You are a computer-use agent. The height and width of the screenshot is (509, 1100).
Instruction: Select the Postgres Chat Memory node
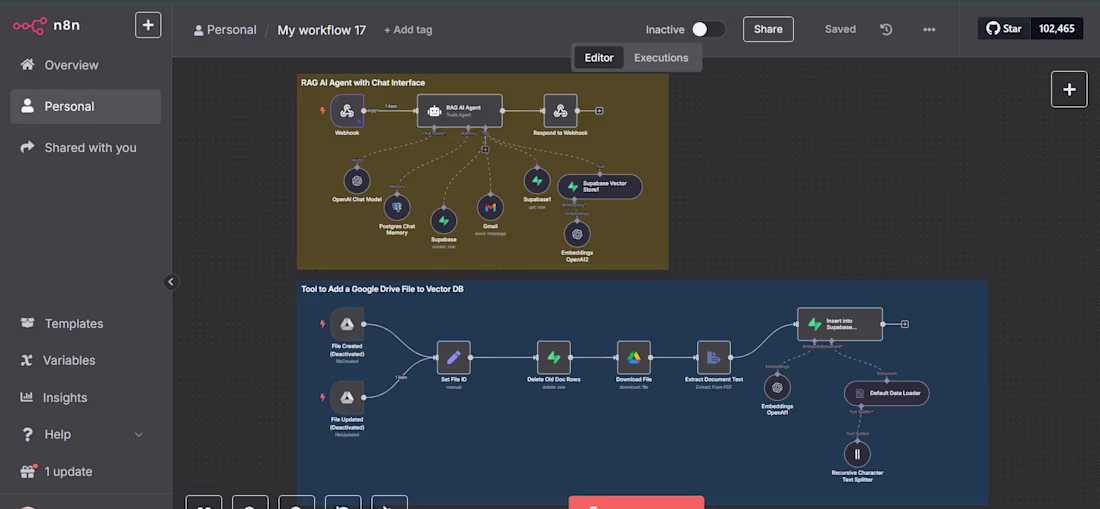397,208
